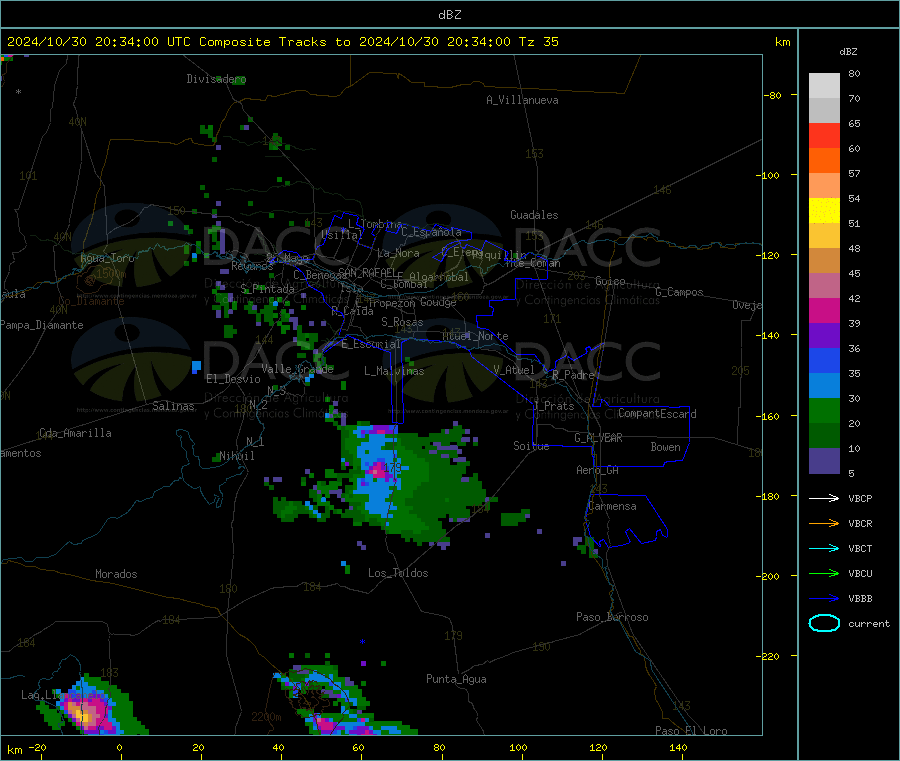Click the C_Campos label
The image size is (900, 761).
(680, 292)
